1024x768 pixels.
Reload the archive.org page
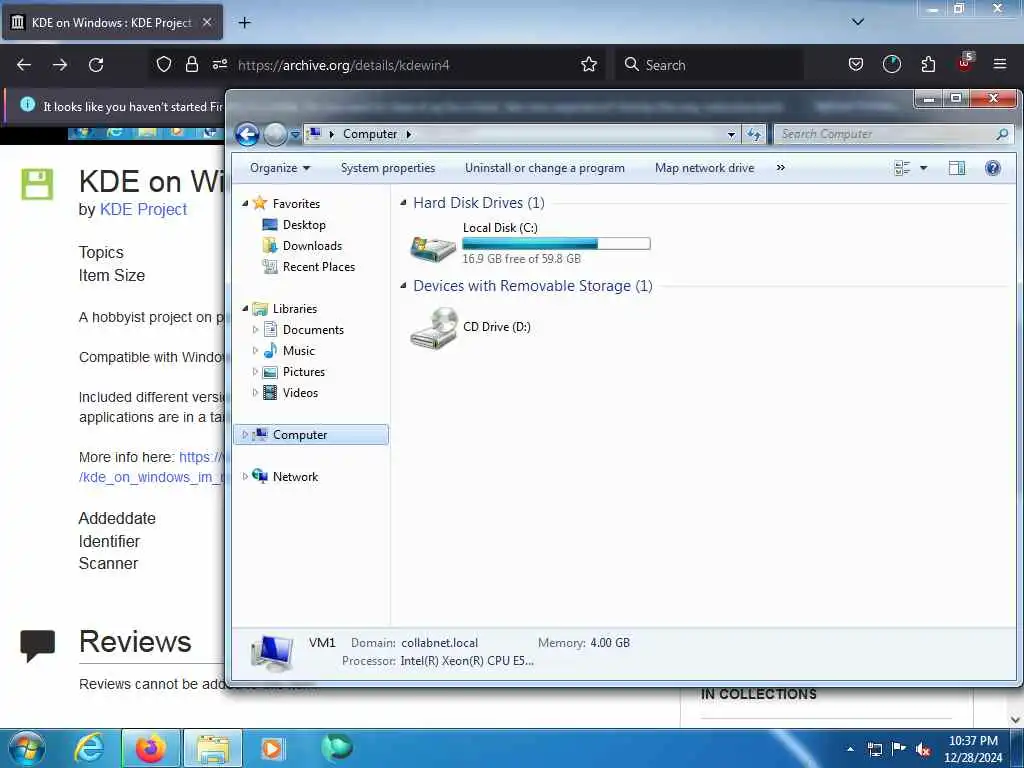pos(96,65)
